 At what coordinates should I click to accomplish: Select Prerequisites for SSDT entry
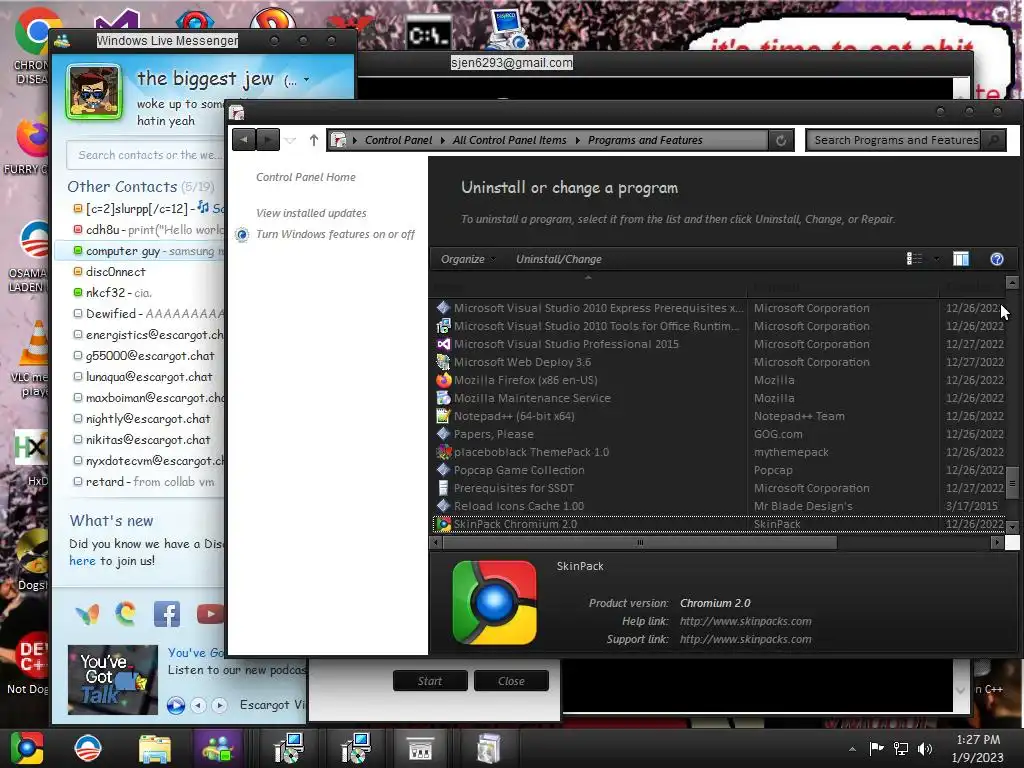[x=718, y=488]
